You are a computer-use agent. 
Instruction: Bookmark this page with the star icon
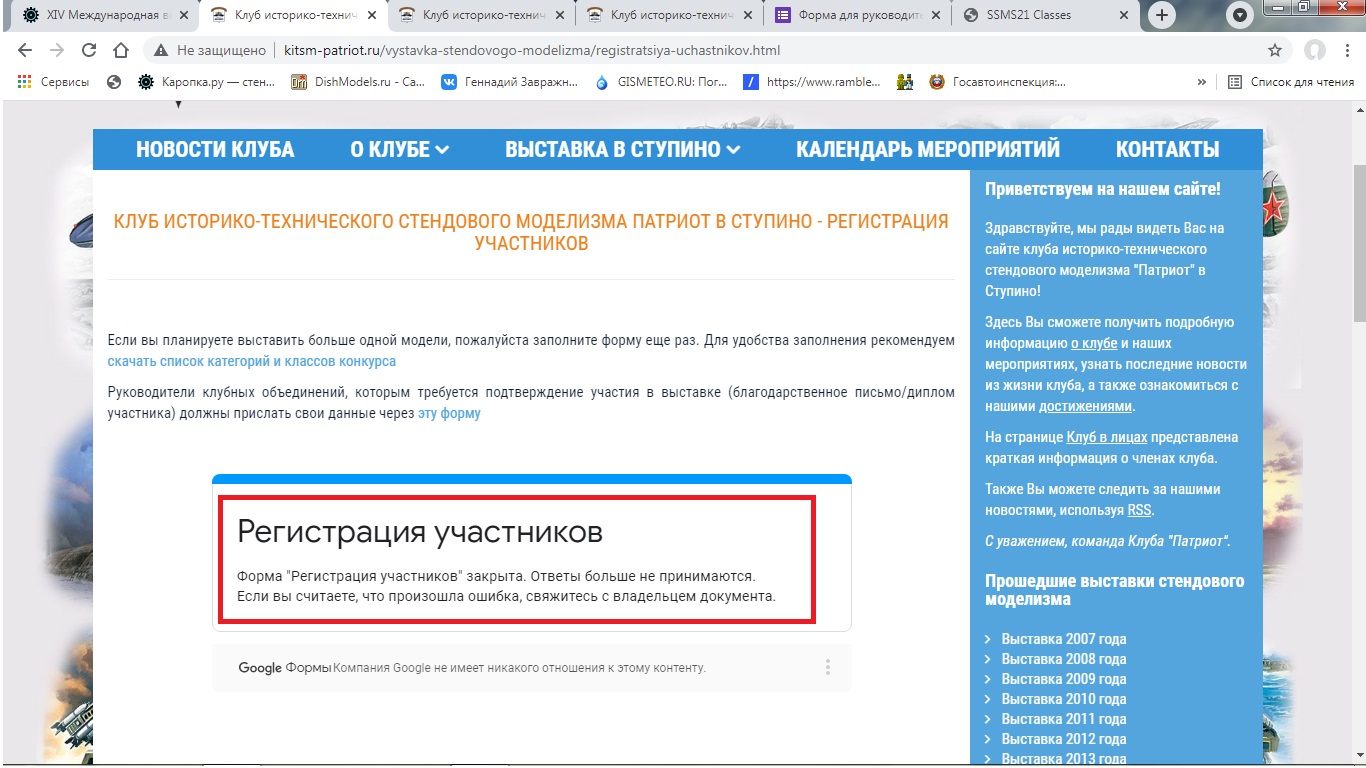[x=1275, y=50]
